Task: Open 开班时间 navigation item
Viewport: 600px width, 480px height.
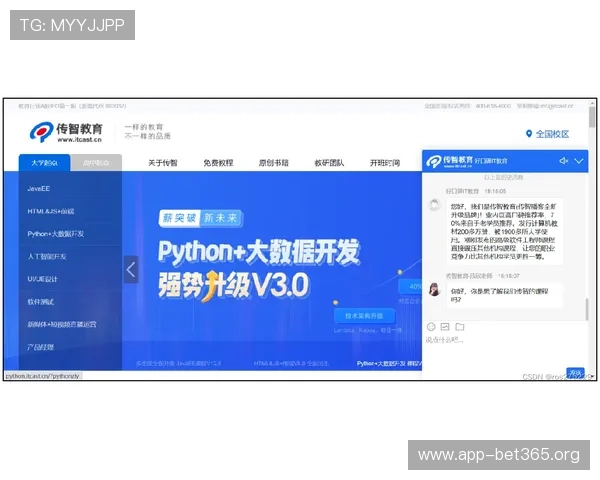Action: [x=385, y=163]
